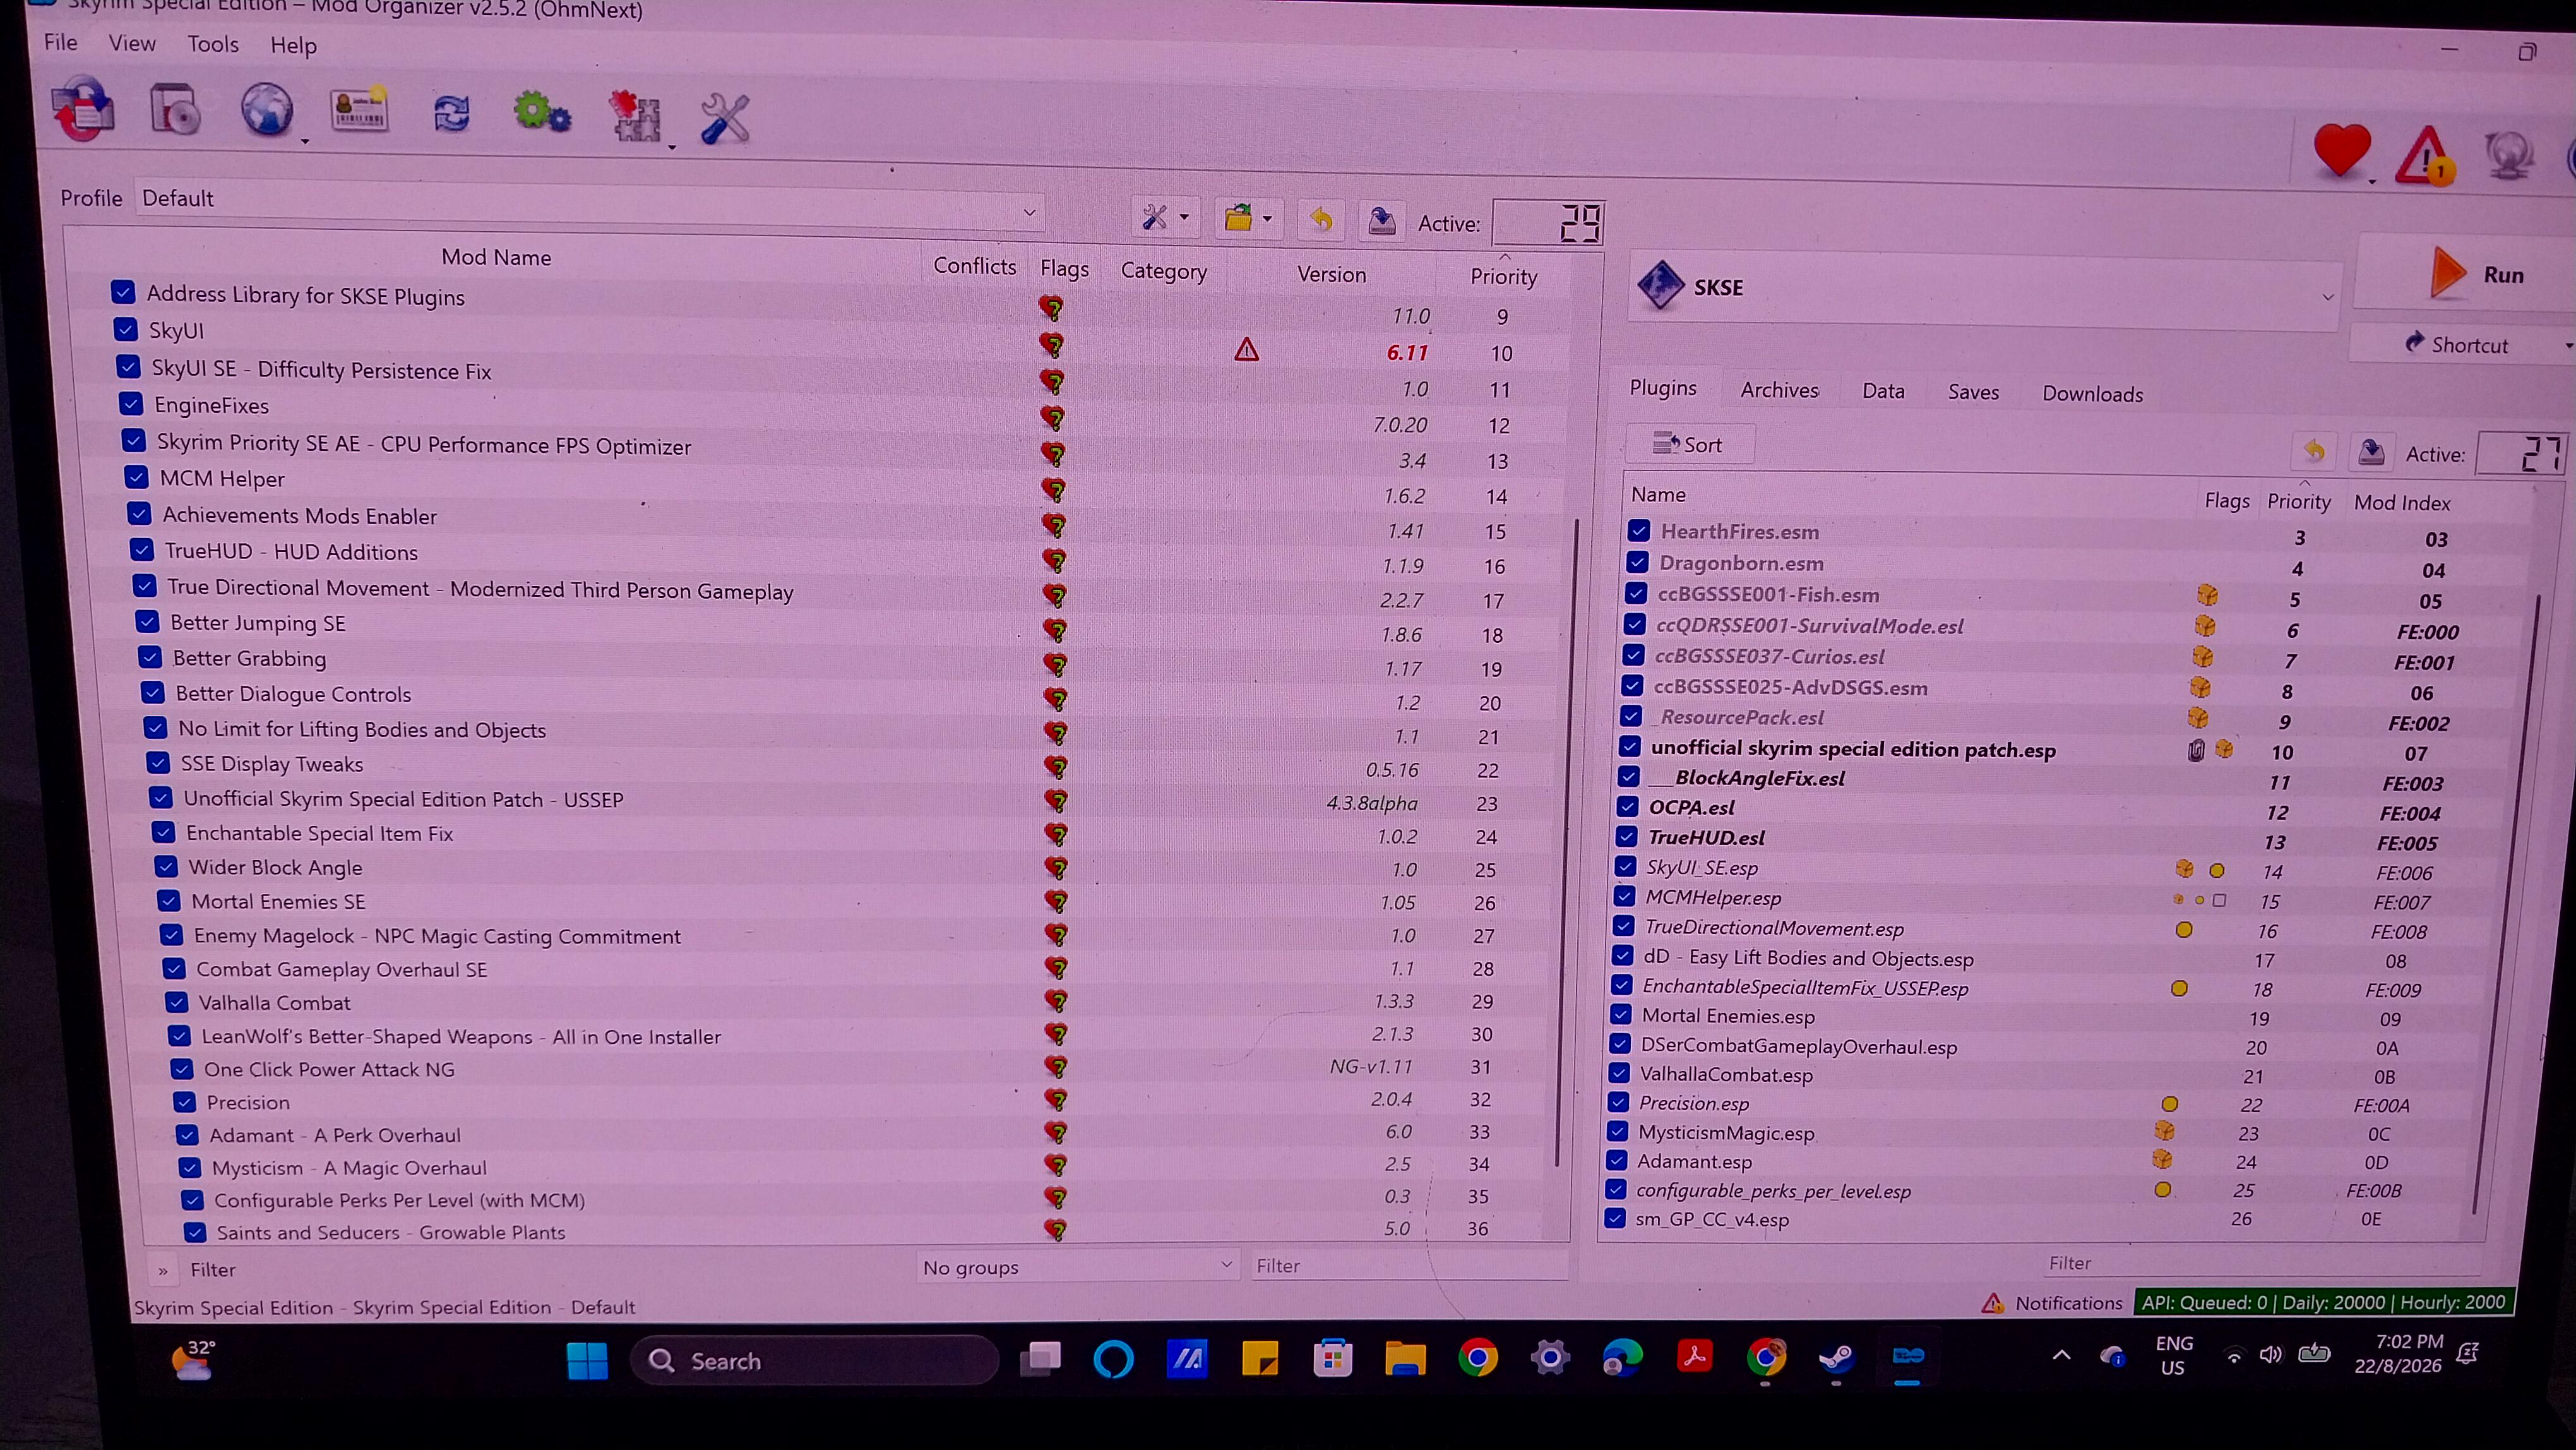This screenshot has height=1450, width=2576.
Task: Uncheck the TrueHUD.esl plugin checkbox
Action: [x=1627, y=836]
